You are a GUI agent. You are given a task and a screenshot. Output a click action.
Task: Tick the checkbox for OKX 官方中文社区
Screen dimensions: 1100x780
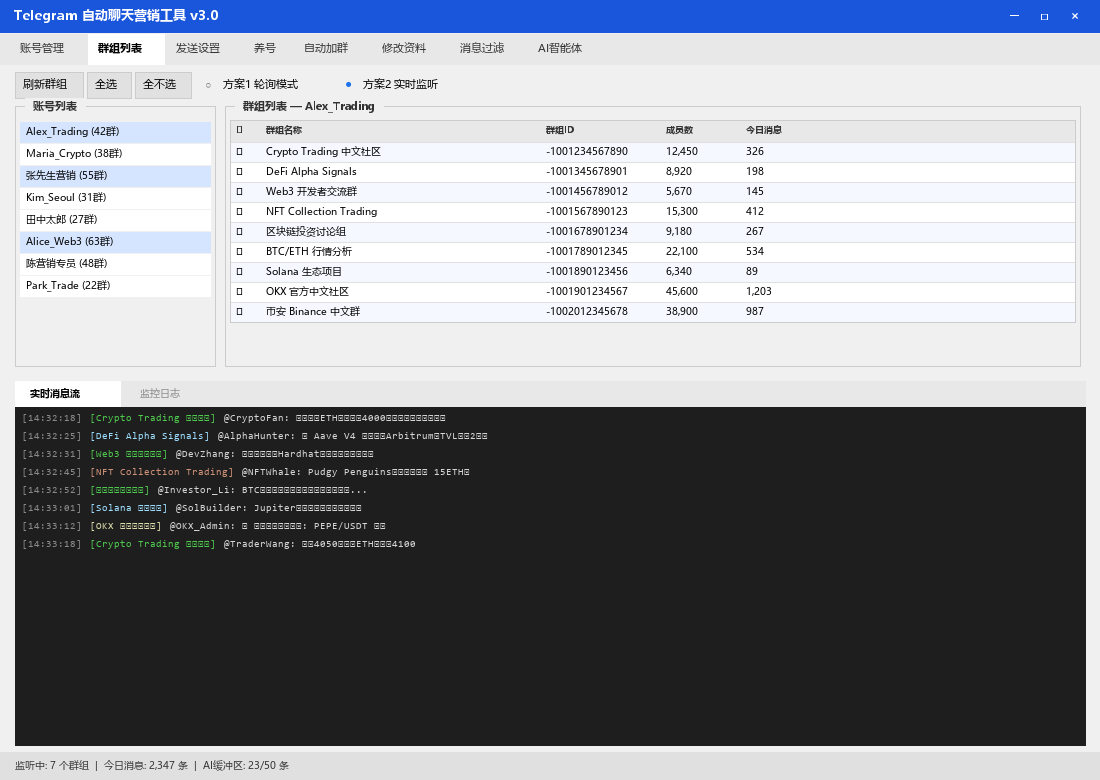click(239, 292)
